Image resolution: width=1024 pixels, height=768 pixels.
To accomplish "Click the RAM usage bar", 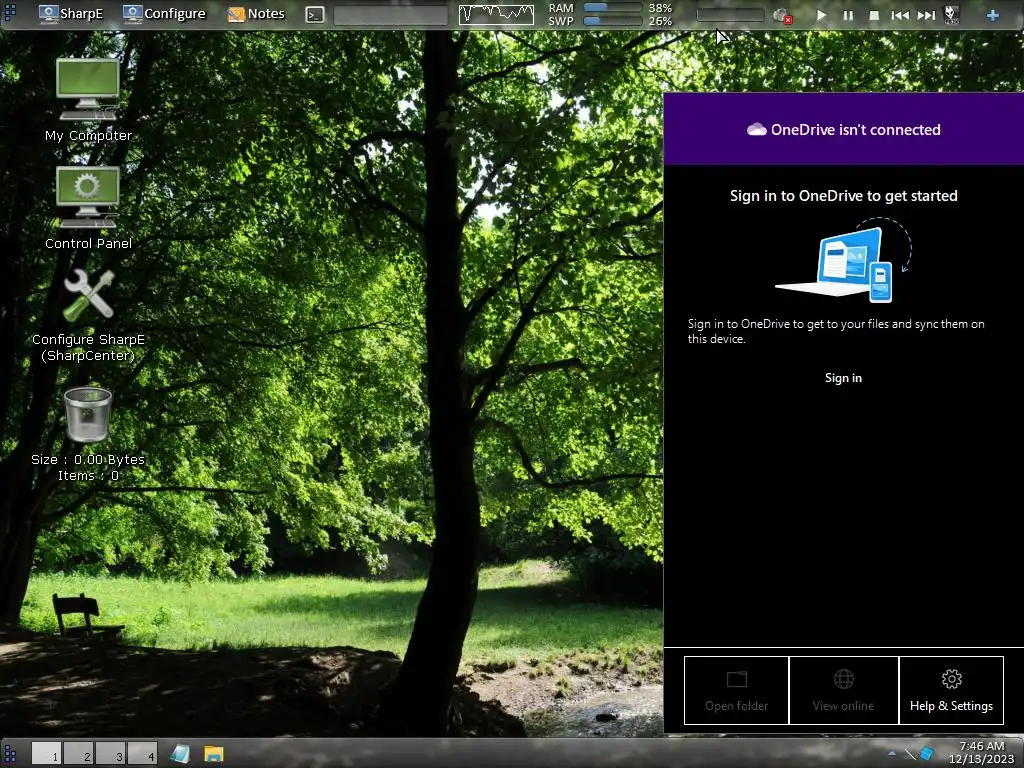I will [x=612, y=7].
